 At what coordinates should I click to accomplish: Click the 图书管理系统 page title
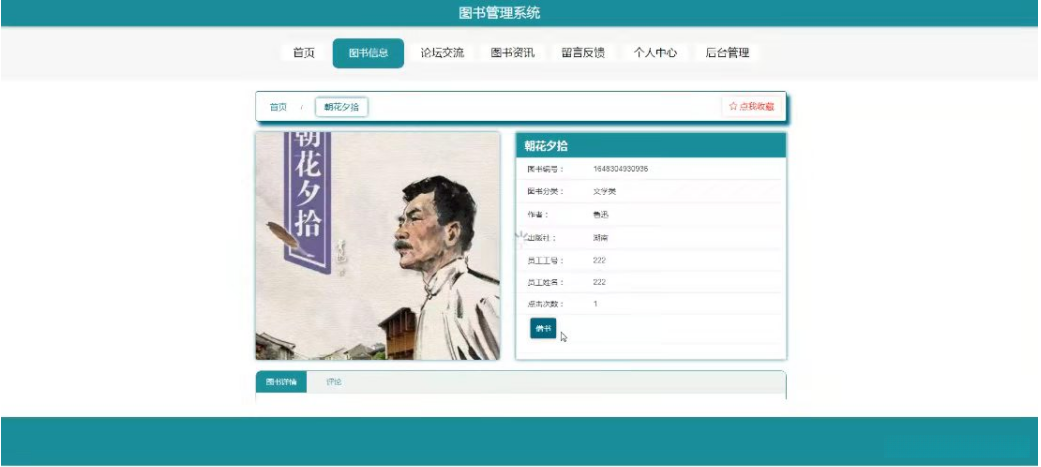pyautogui.click(x=499, y=13)
